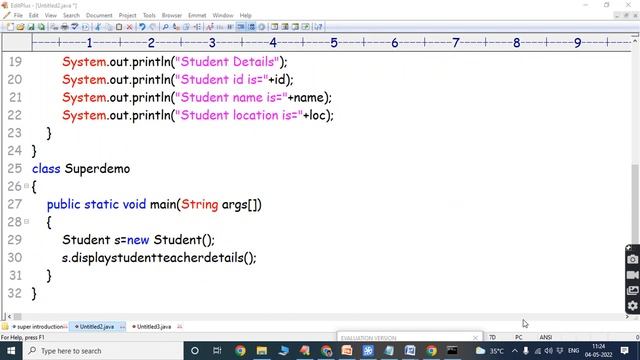Click the video record icon in recorder panel
Viewport: 640px width, 360px height.
point(632,275)
